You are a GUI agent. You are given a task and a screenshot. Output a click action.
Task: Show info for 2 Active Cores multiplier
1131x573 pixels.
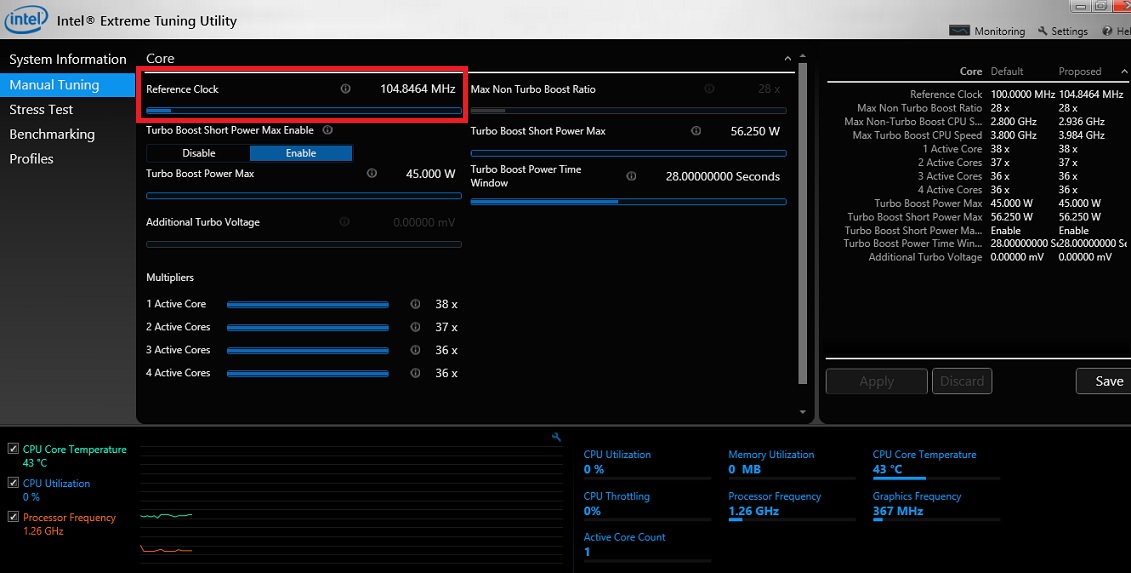(x=415, y=327)
